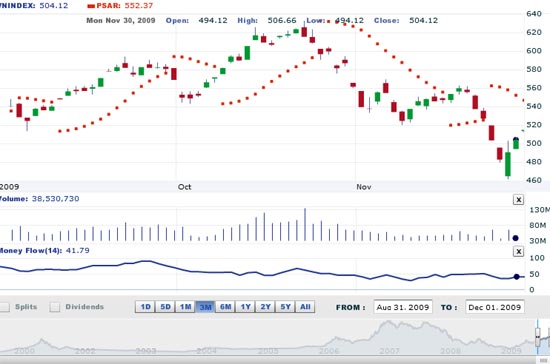The width and height of the screenshot is (550, 364).
Task: Select the 1D time range
Action: click(x=145, y=307)
